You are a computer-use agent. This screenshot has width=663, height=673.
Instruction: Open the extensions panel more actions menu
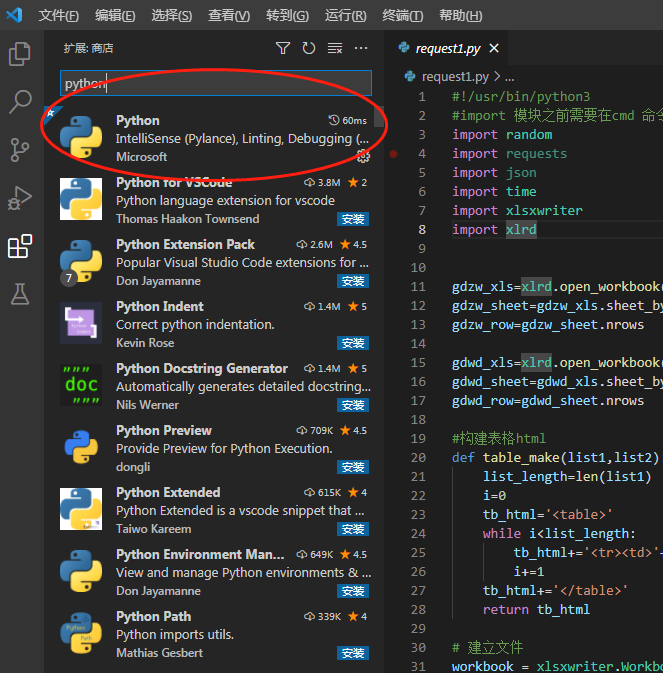click(x=361, y=48)
